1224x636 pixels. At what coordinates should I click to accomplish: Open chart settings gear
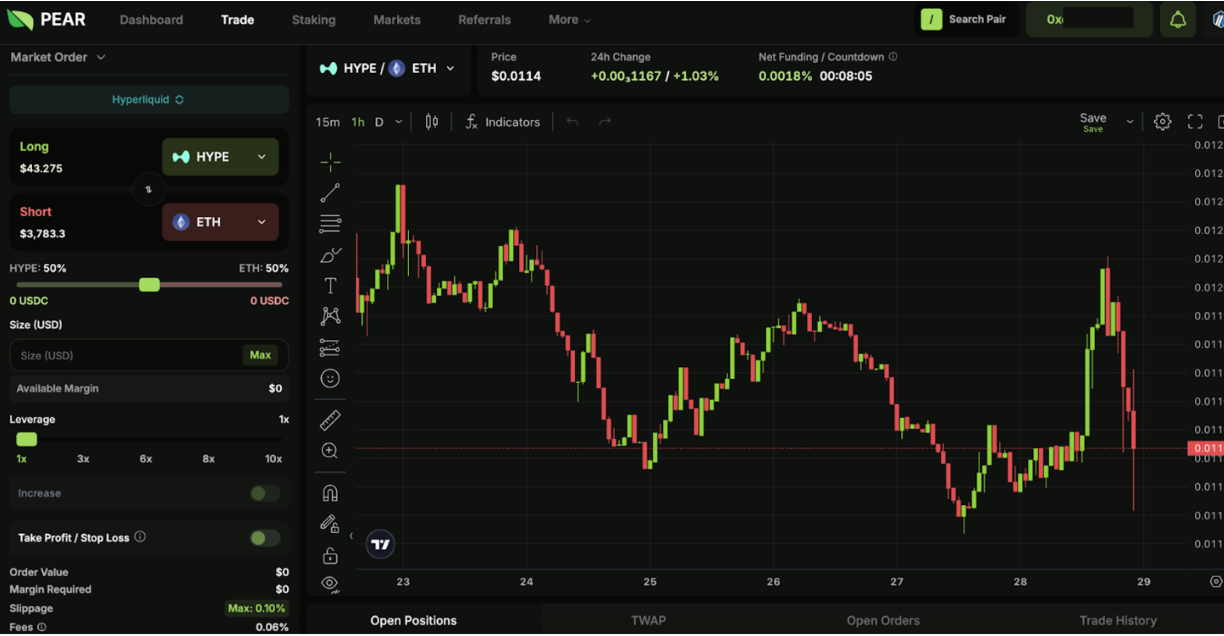[1162, 122]
